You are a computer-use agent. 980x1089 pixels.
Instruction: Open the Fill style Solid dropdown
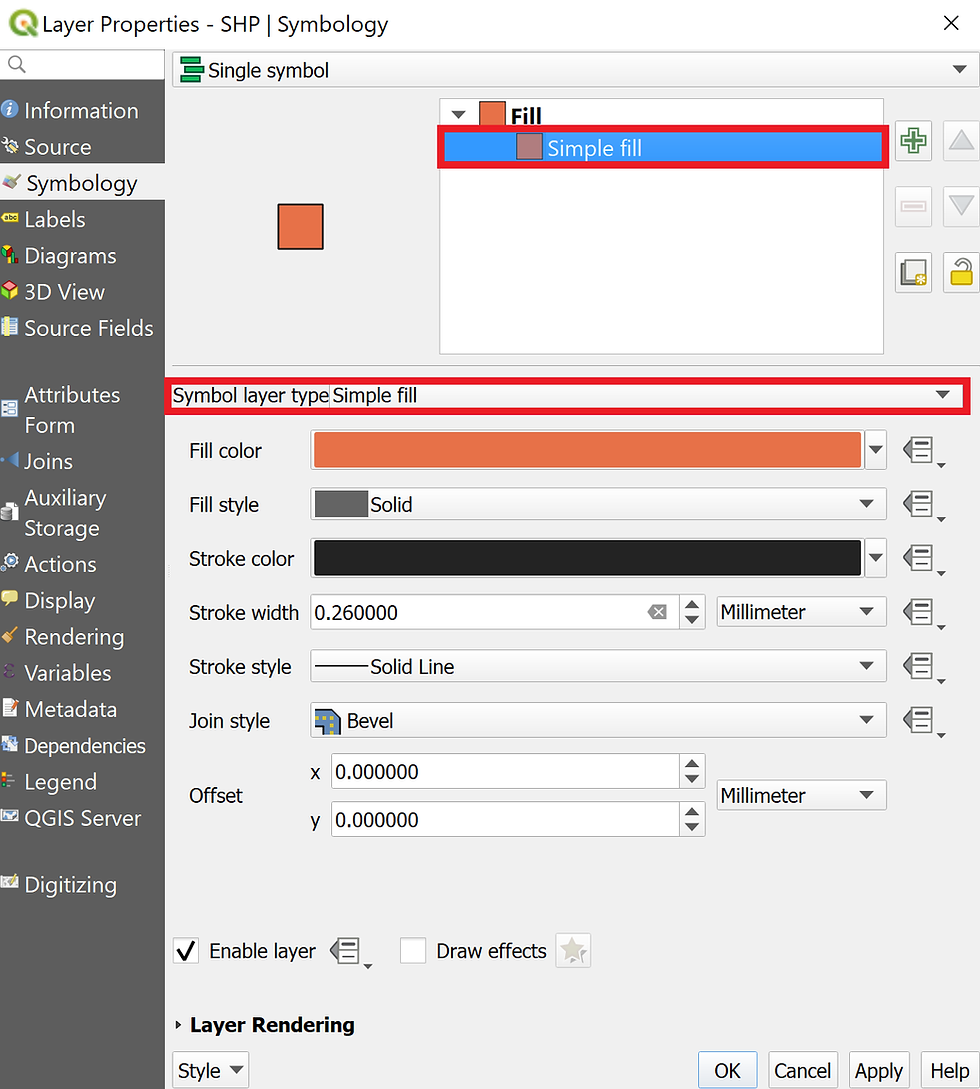pyautogui.click(x=598, y=504)
